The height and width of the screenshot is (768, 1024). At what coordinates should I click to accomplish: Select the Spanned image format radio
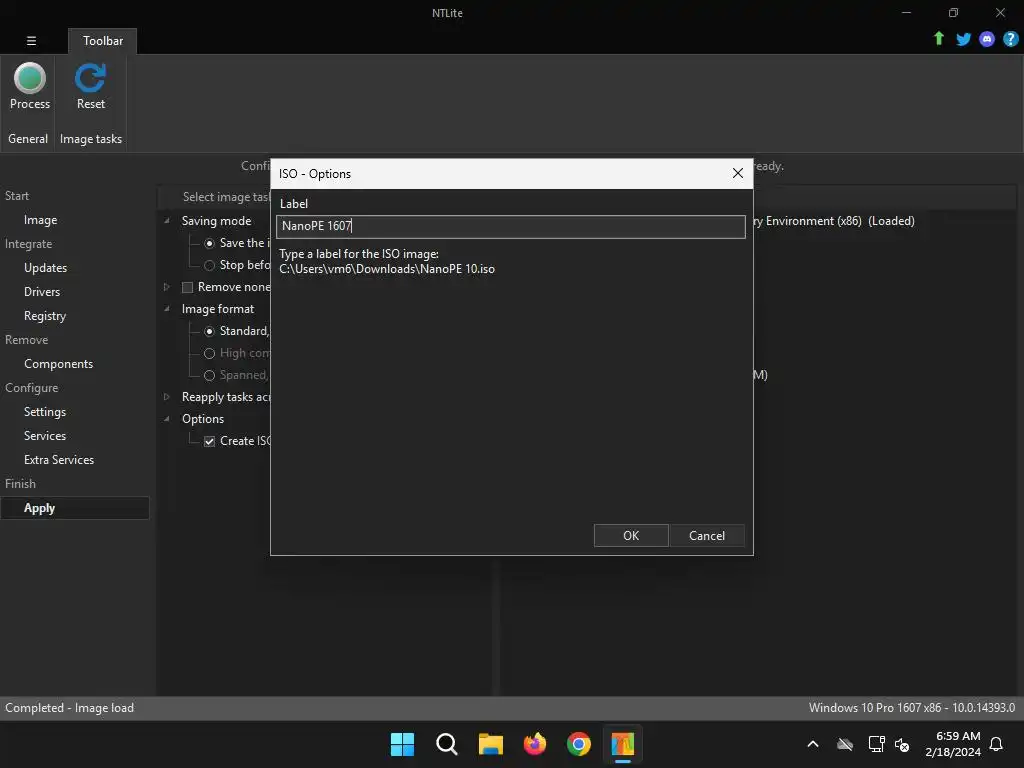click(x=209, y=376)
